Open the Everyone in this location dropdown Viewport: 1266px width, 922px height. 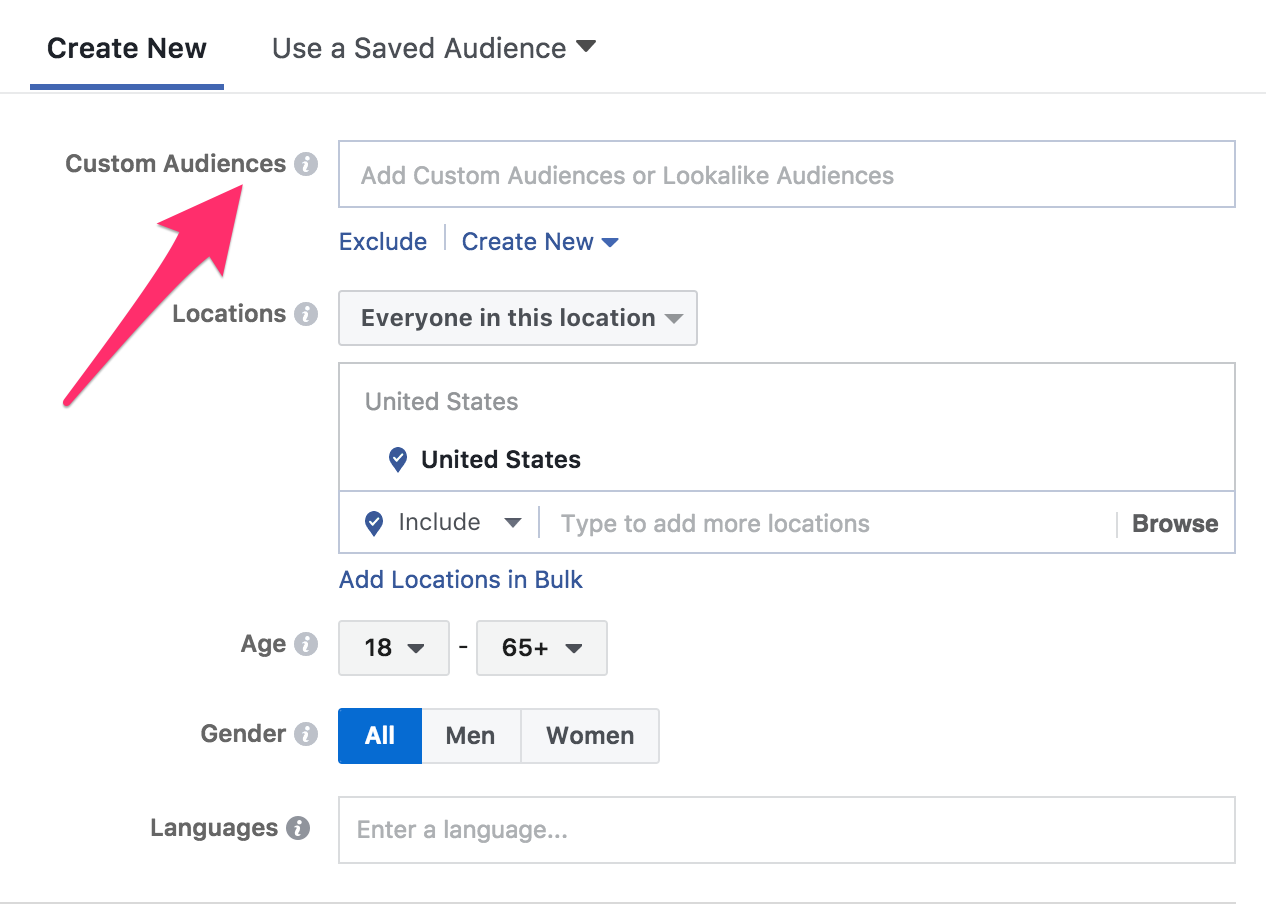pos(517,317)
